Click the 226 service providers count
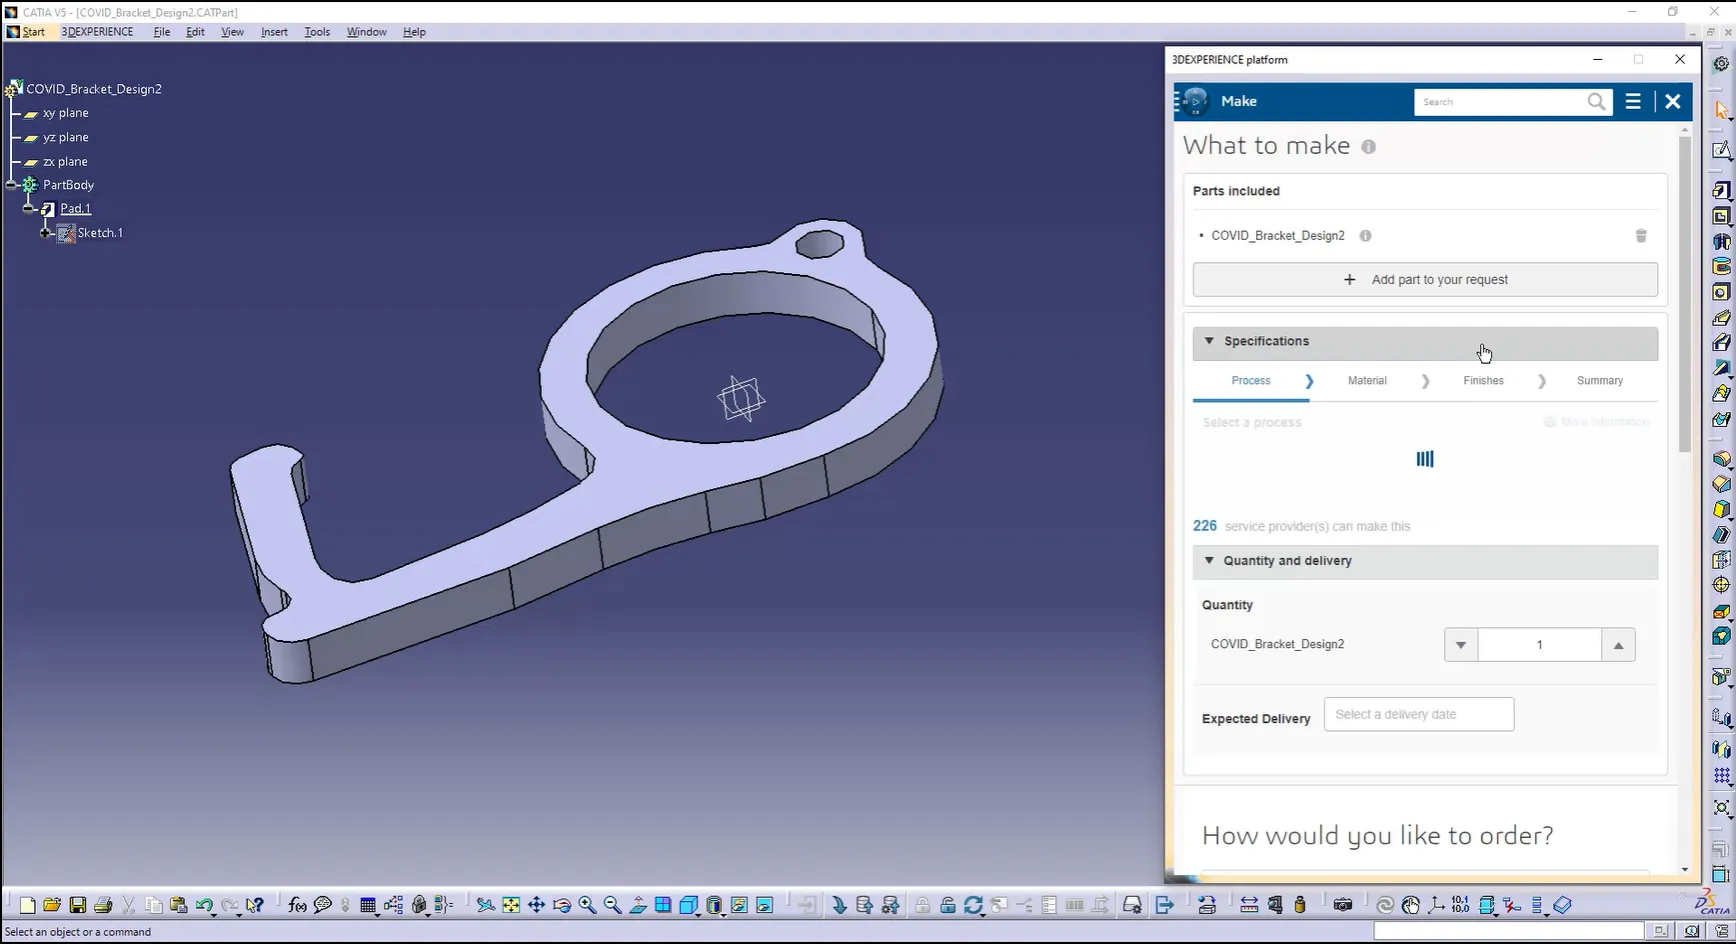1736x944 pixels. click(x=1204, y=526)
